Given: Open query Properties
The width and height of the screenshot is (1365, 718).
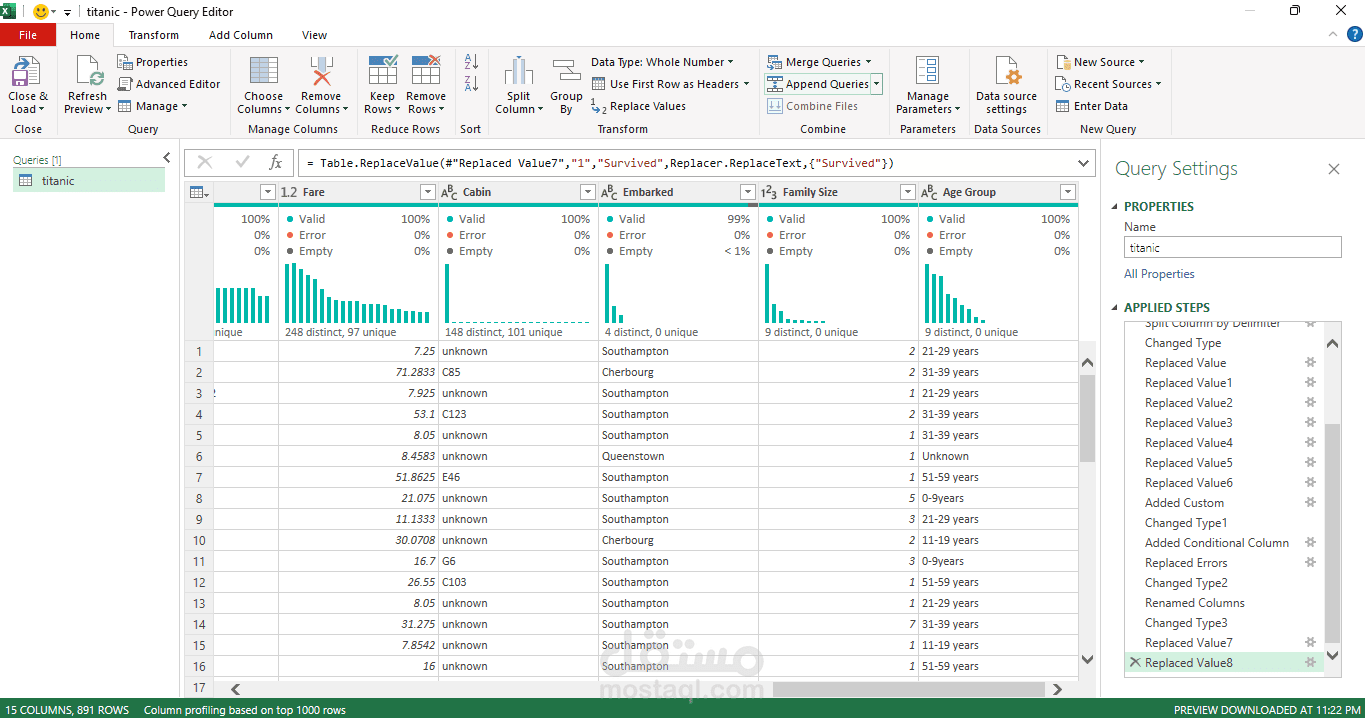Looking at the screenshot, I should (152, 62).
